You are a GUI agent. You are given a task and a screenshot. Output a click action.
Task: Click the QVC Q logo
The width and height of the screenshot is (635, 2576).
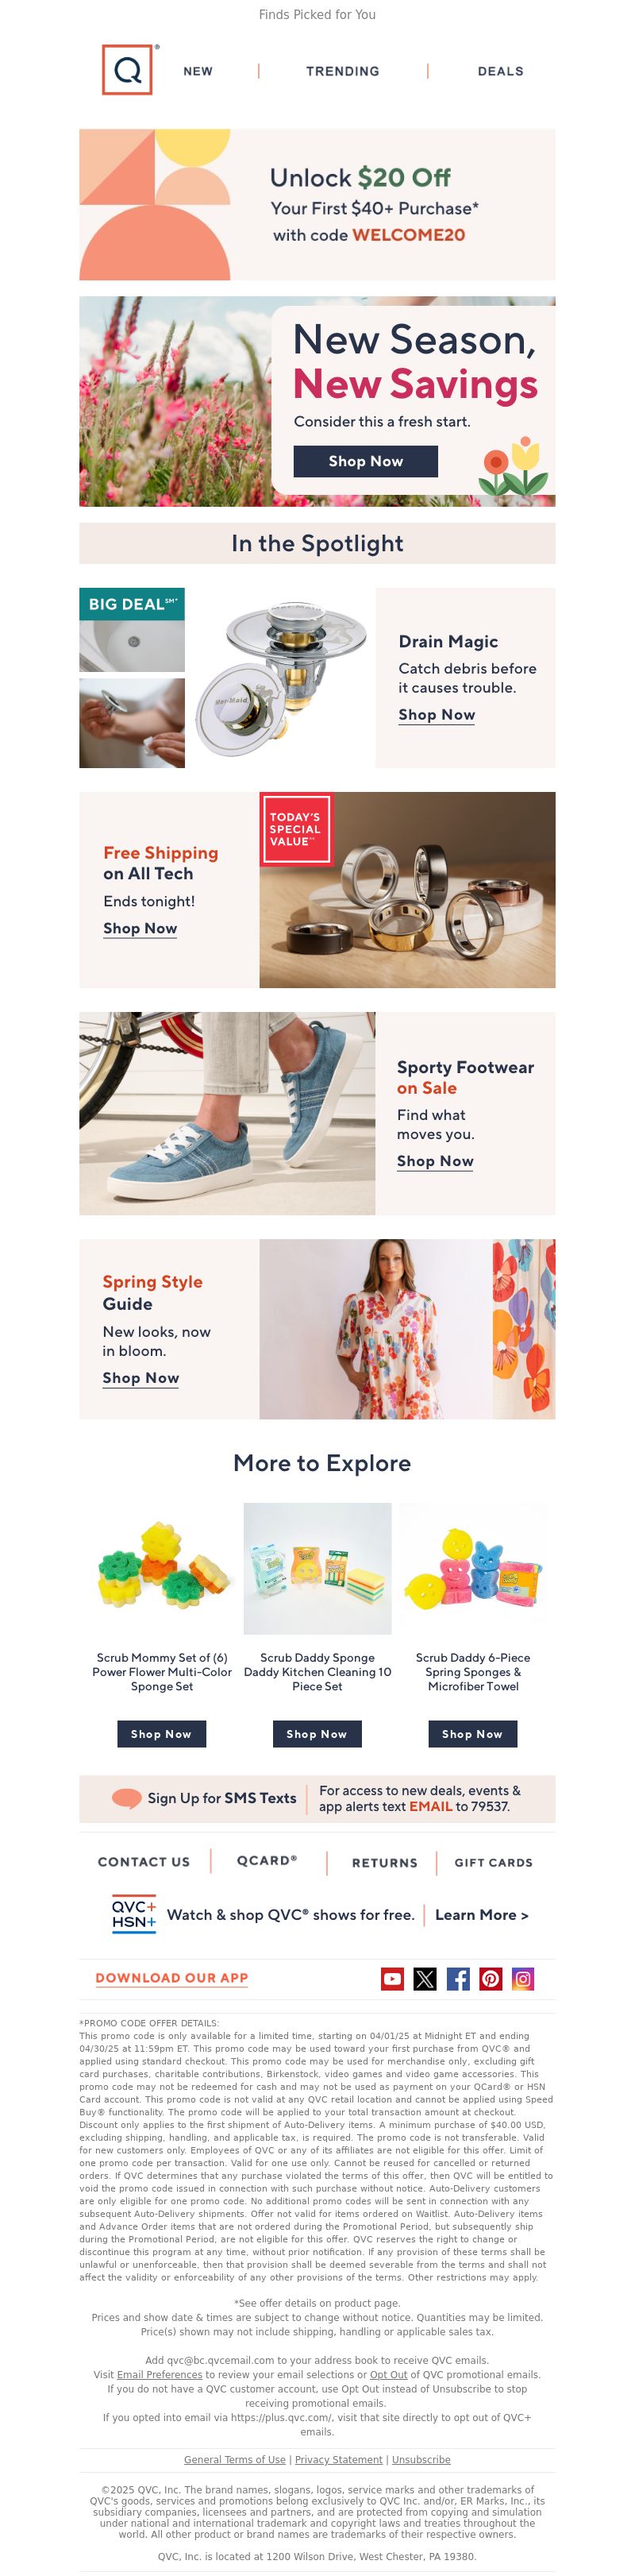click(127, 70)
